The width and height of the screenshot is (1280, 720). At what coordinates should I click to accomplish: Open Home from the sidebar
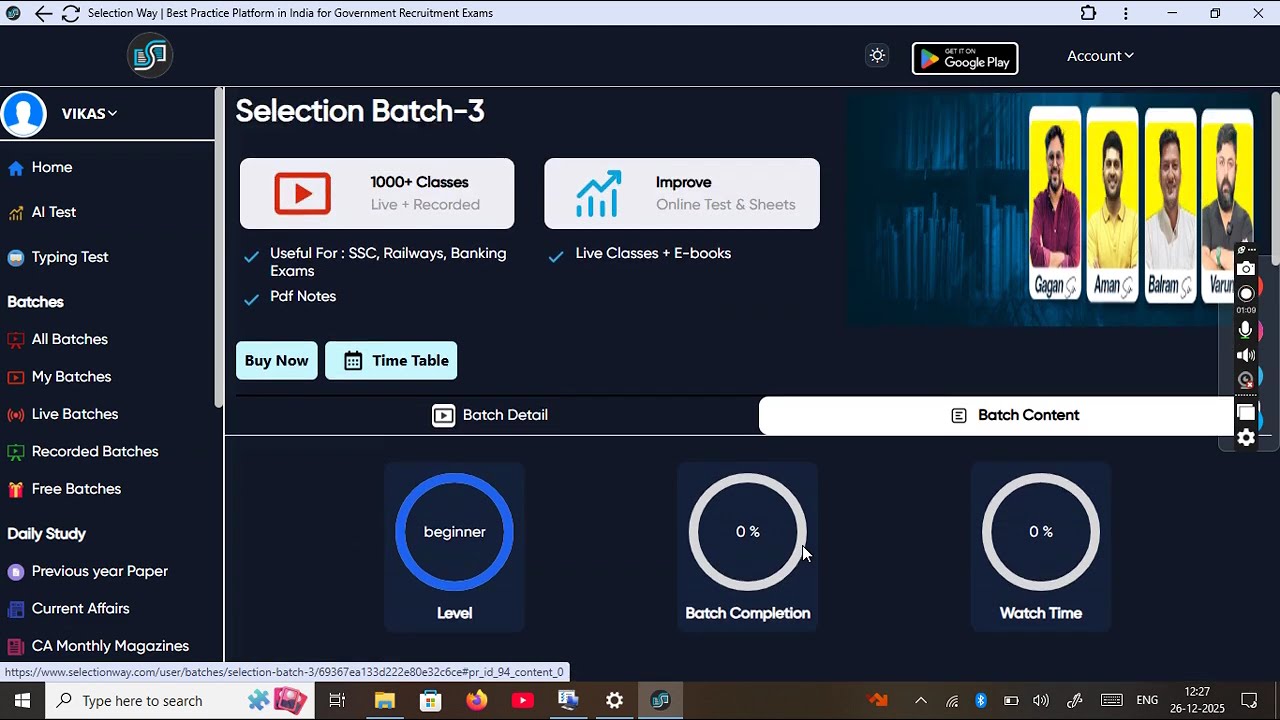(52, 167)
